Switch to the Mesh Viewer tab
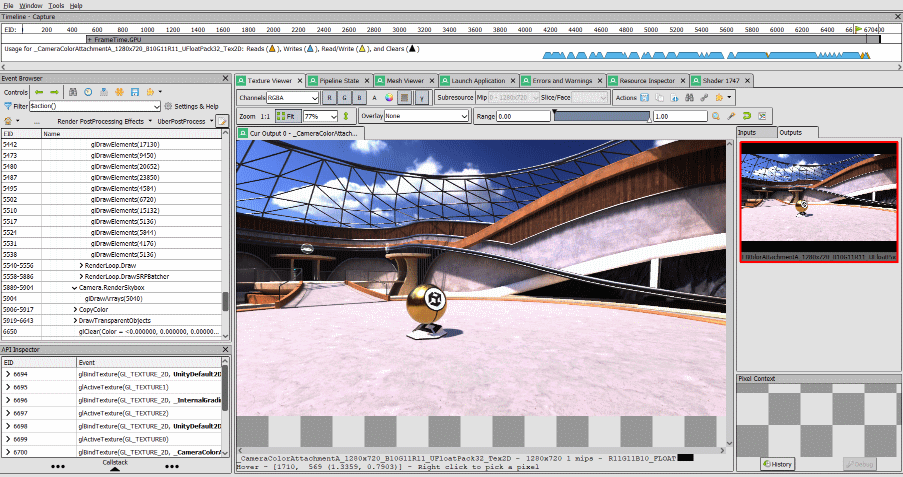This screenshot has height=477, width=903. point(405,81)
